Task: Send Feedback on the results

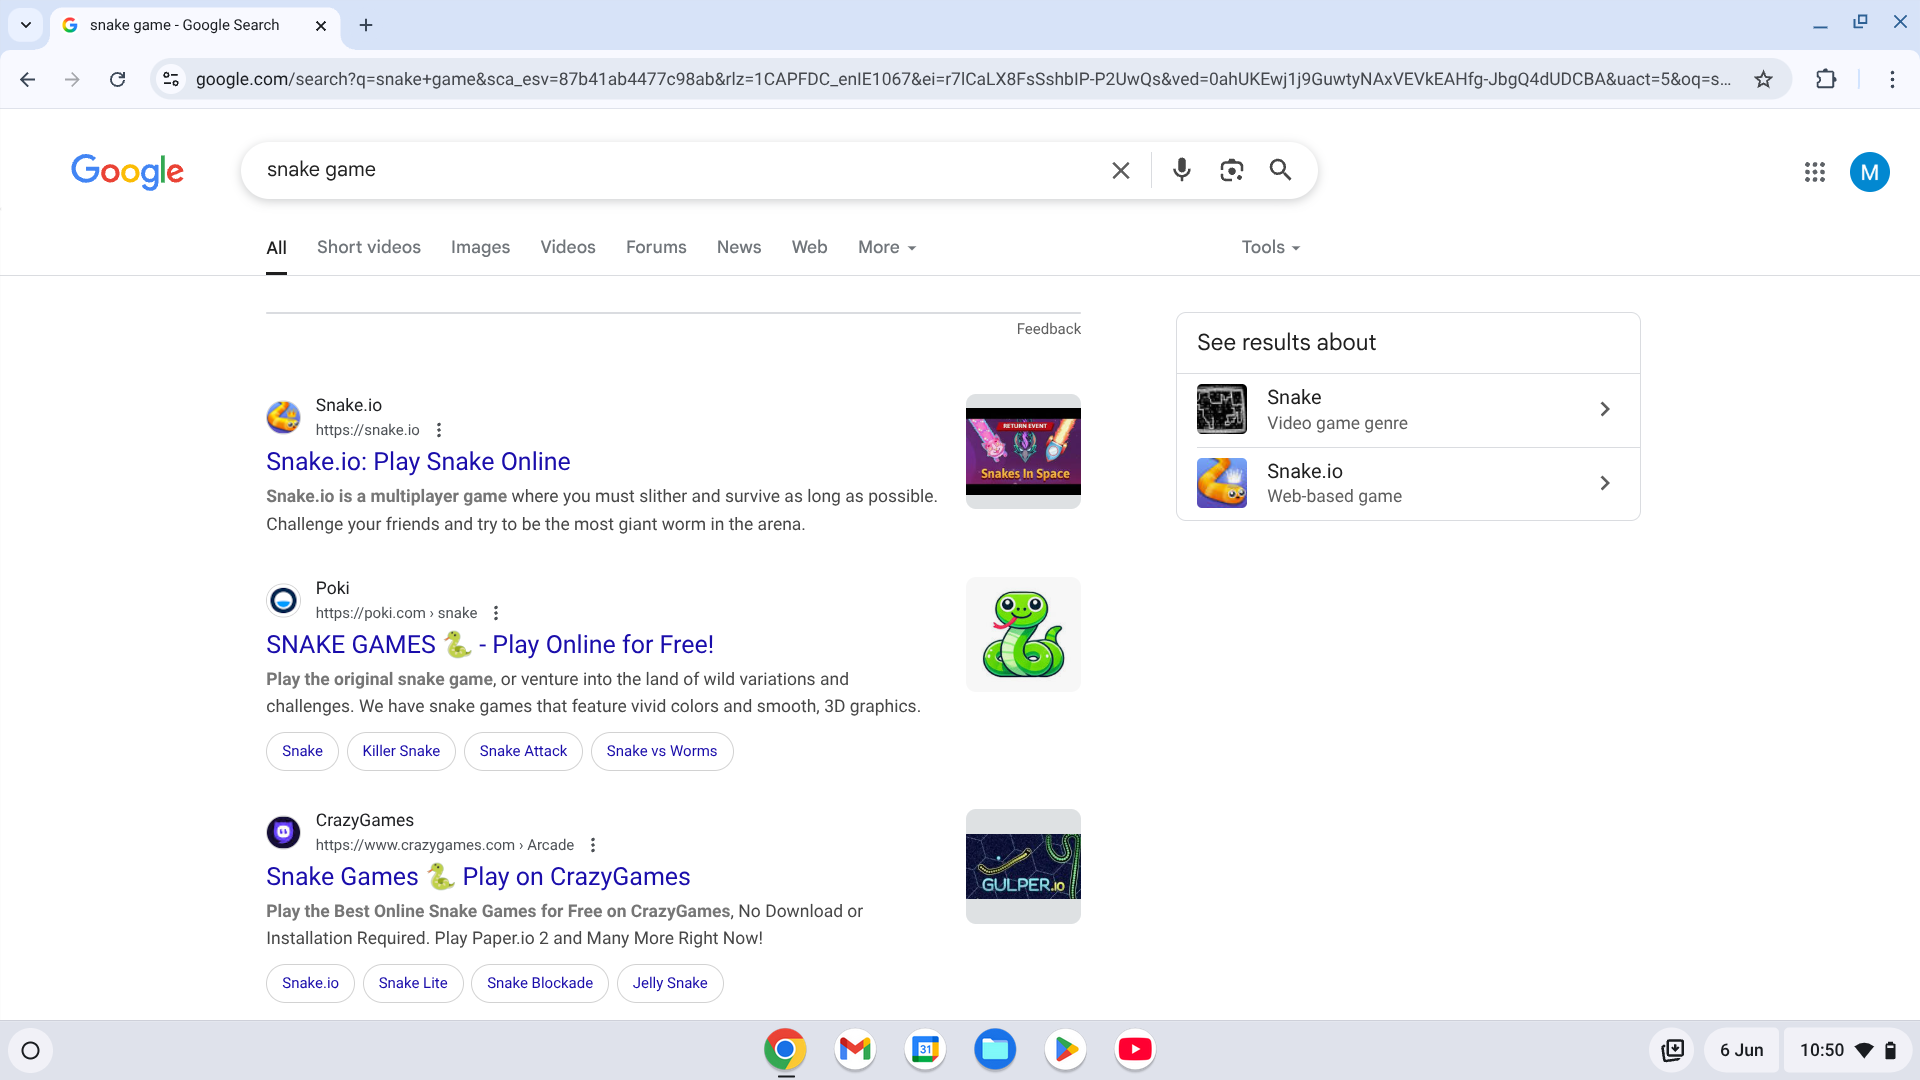Action: [1048, 329]
